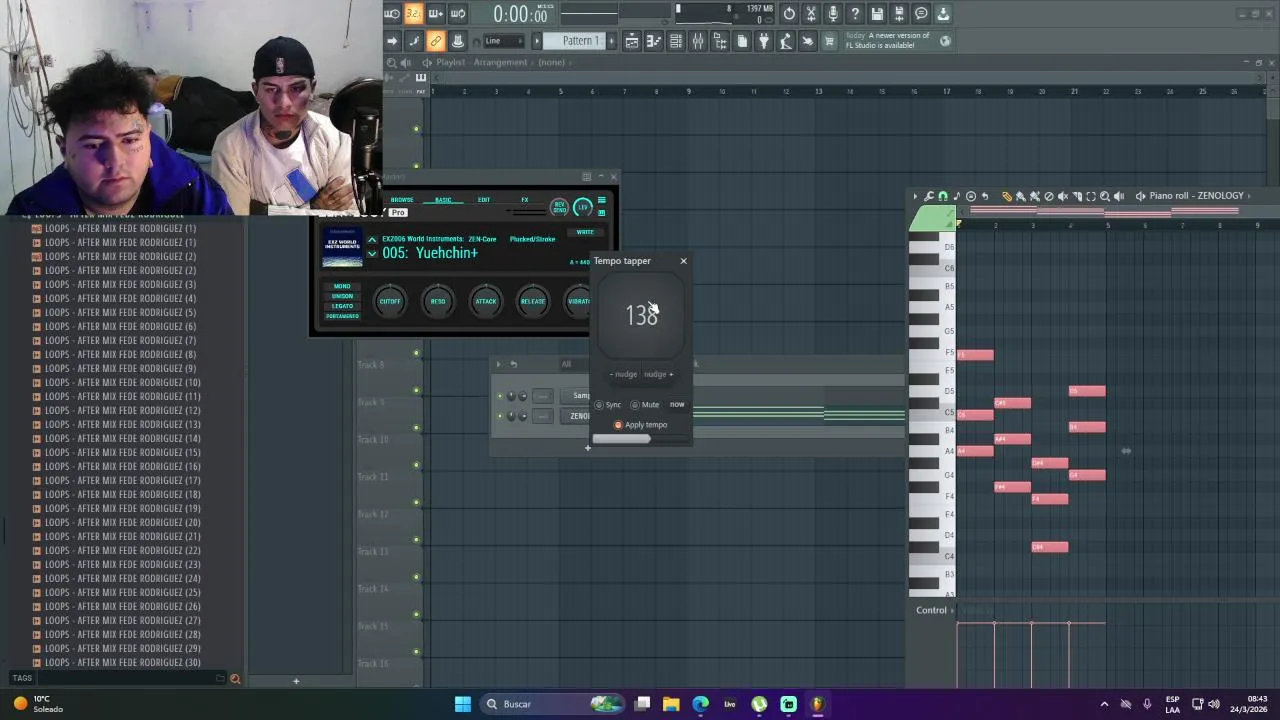This screenshot has height=720, width=1280.
Task: Open the Pattern 1 selector
Action: (x=574, y=41)
